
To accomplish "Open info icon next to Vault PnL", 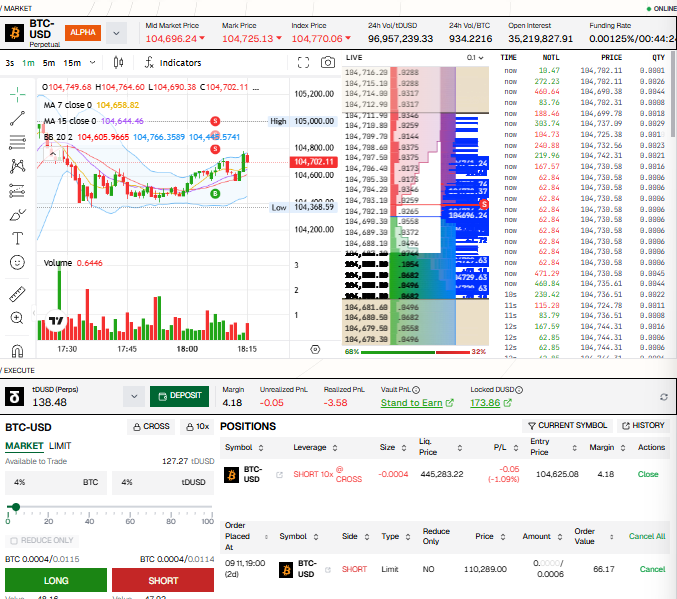I will [x=416, y=390].
